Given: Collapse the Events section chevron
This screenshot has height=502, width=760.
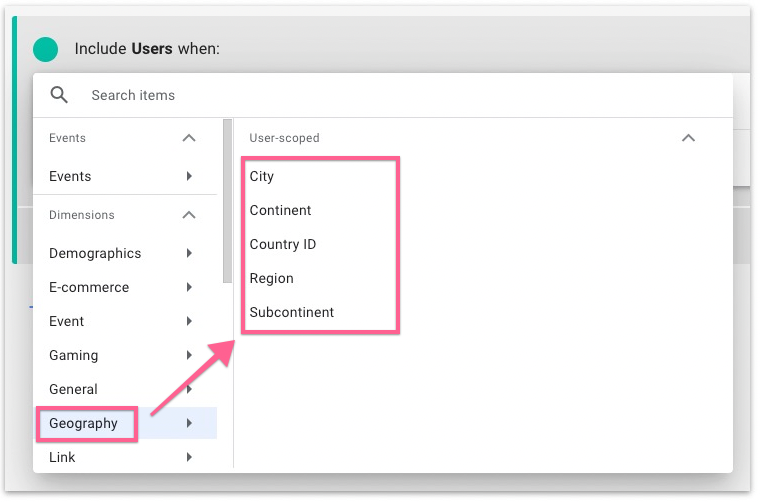Looking at the screenshot, I should pos(189,138).
